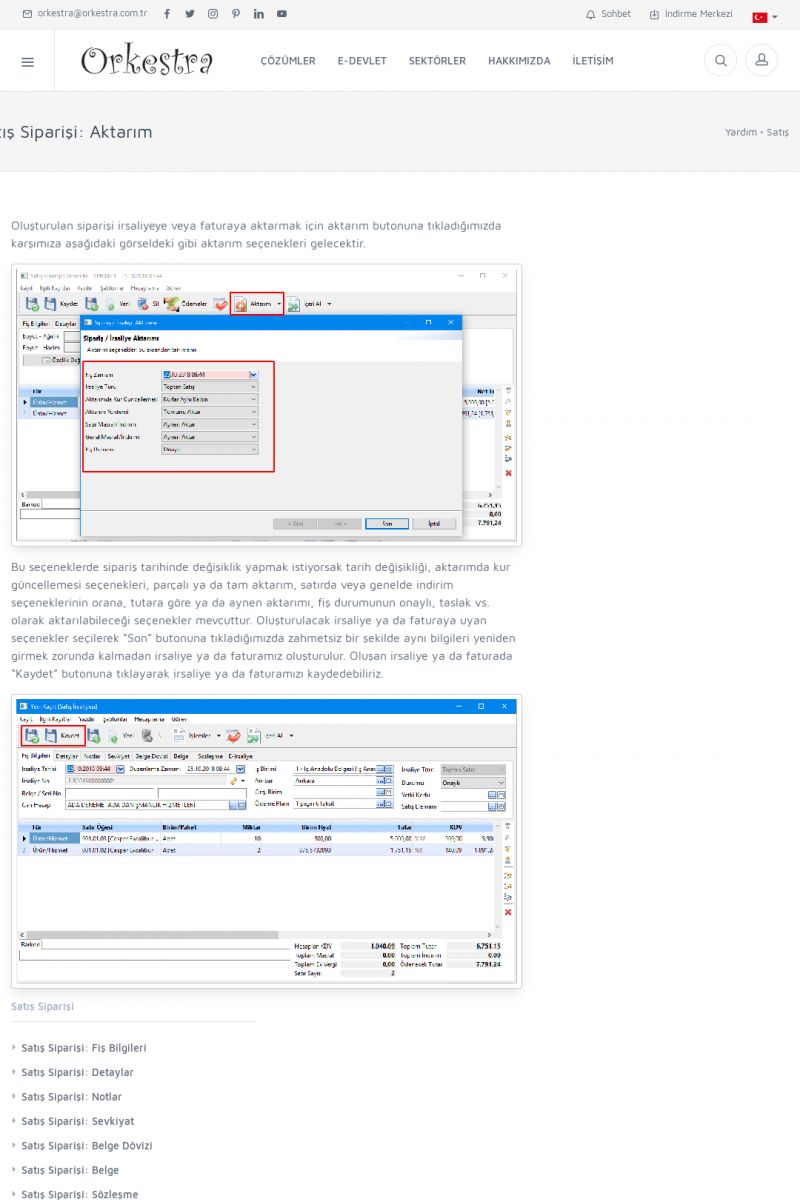
Task: Open the hamburger side menu
Action: [x=27, y=61]
